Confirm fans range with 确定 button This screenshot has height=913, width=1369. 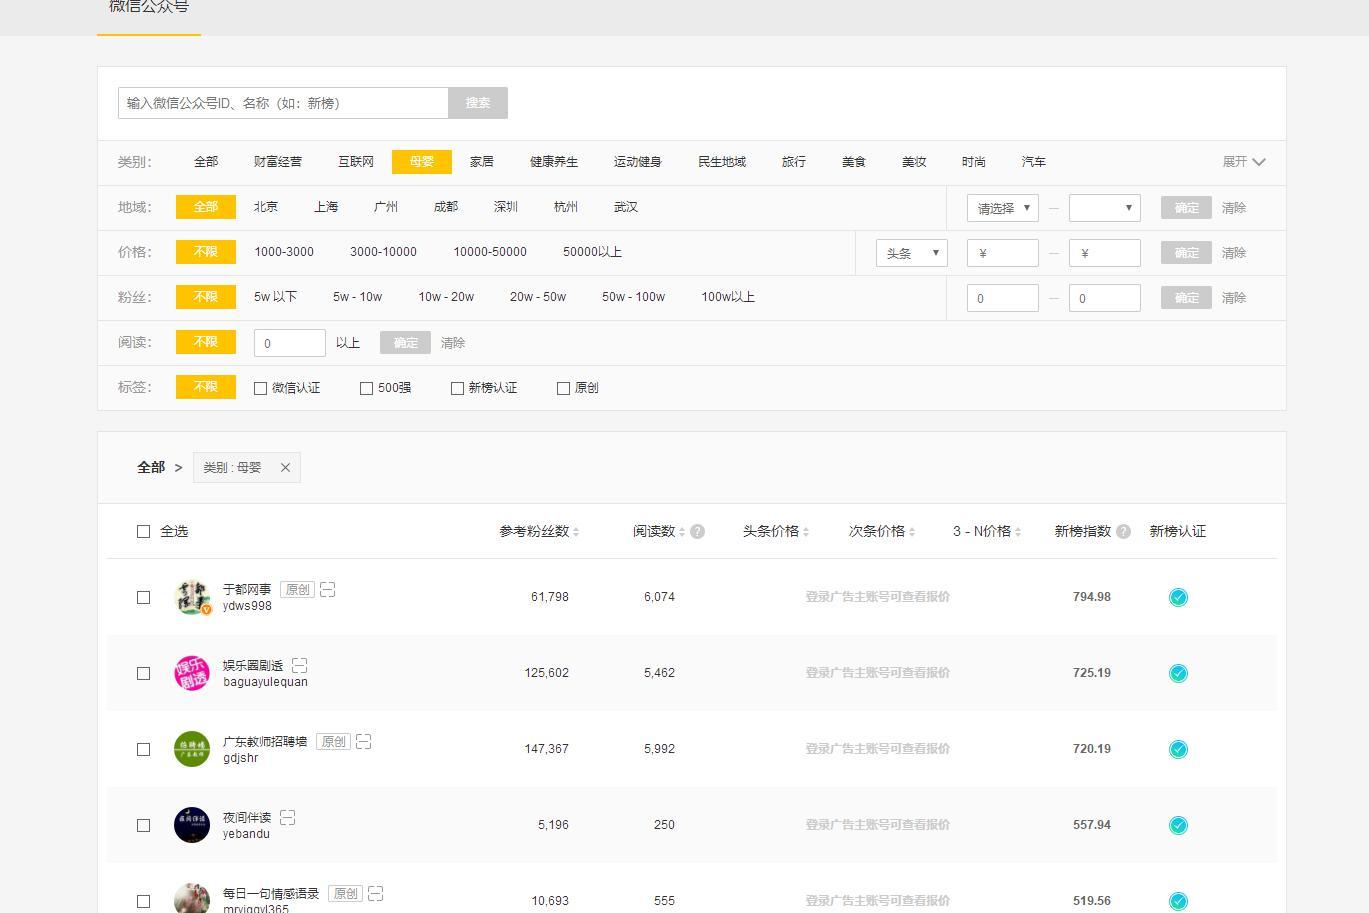[x=1186, y=298]
